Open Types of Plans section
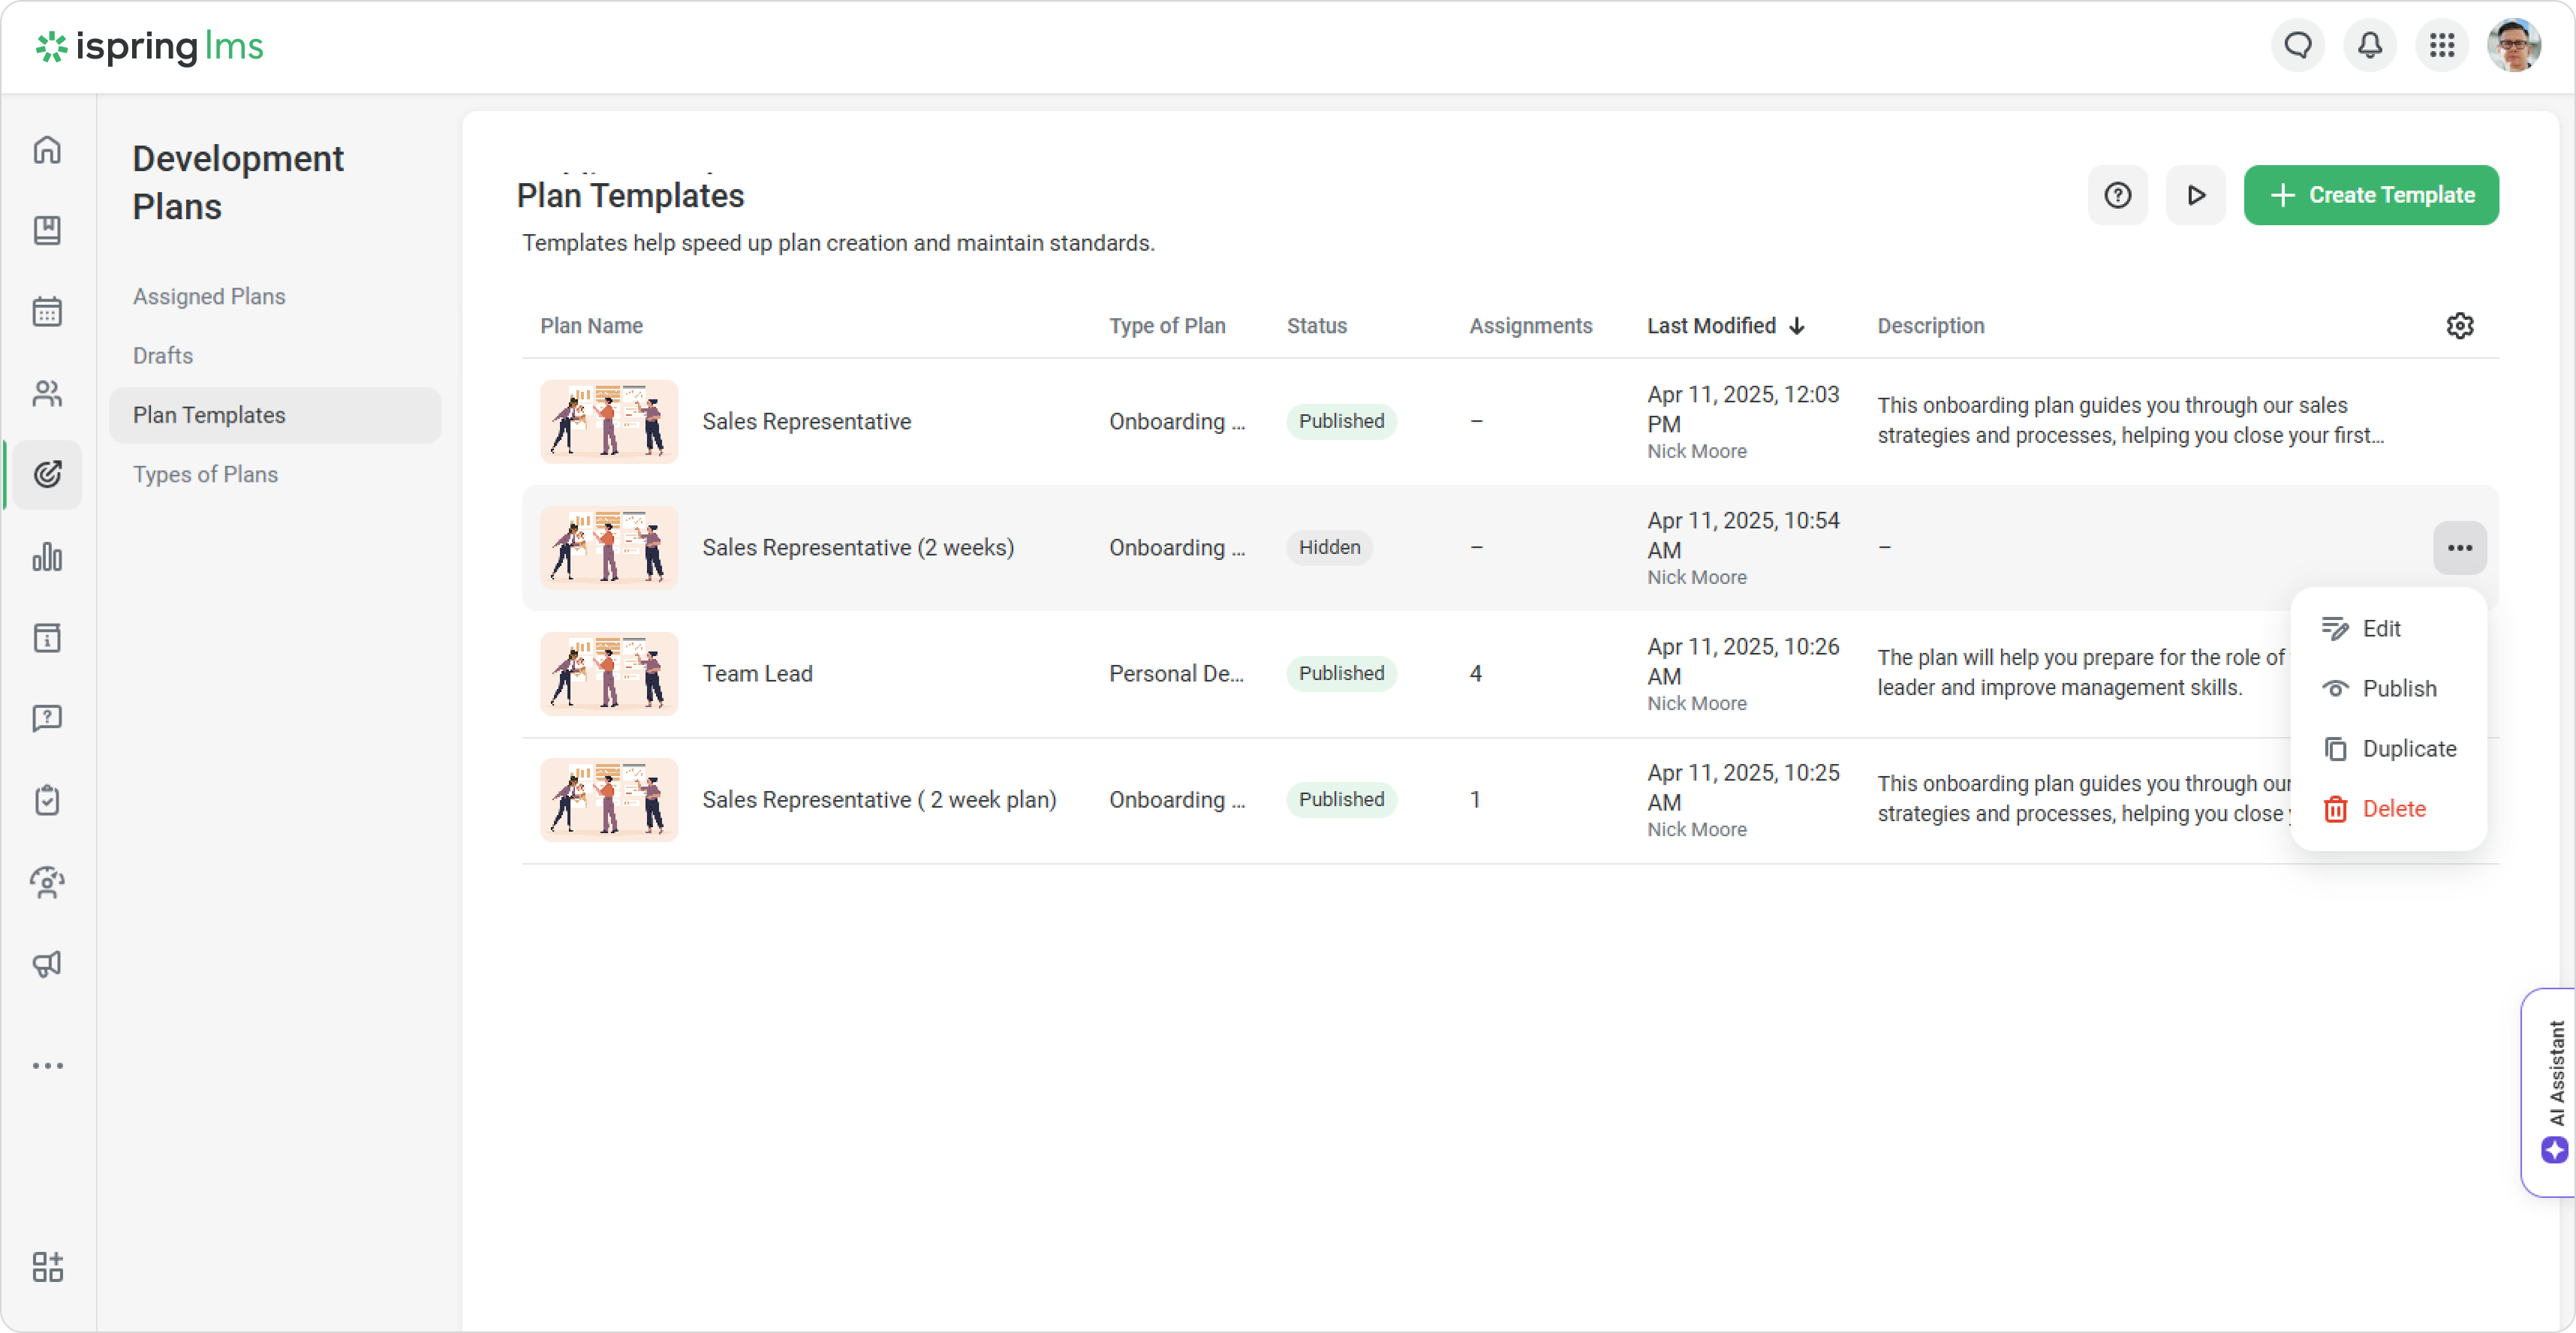The height and width of the screenshot is (1333, 2576). click(205, 475)
